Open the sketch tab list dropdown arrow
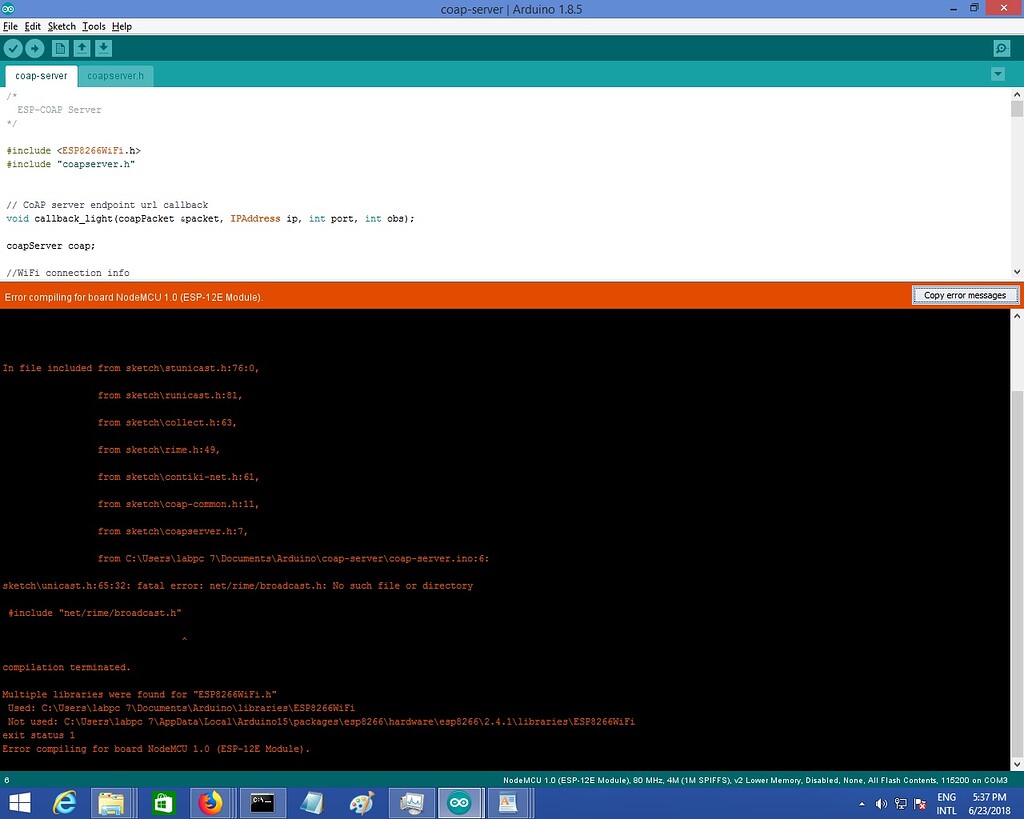Image resolution: width=1024 pixels, height=819 pixels. coord(998,73)
